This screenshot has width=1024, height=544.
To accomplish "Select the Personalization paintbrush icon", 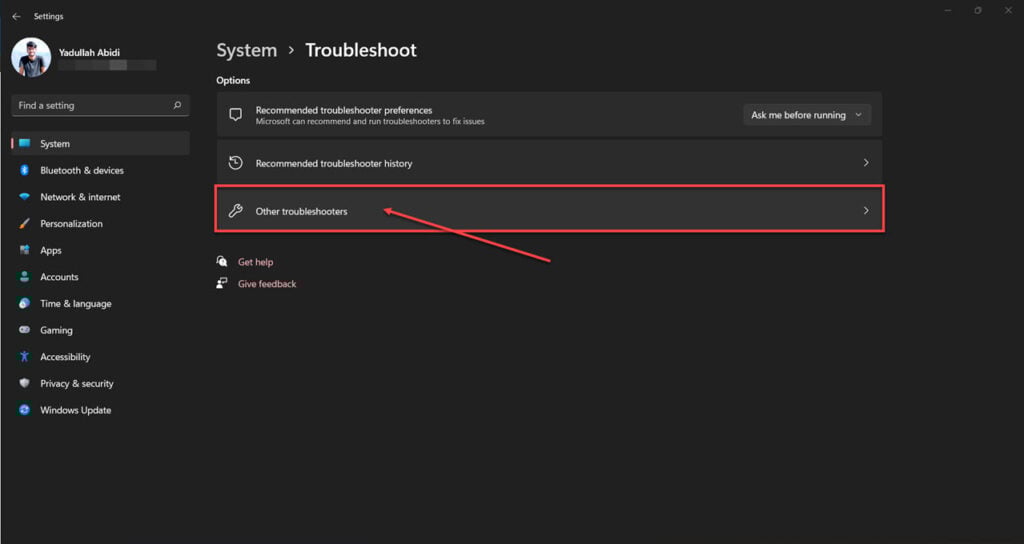I will tap(24, 224).
